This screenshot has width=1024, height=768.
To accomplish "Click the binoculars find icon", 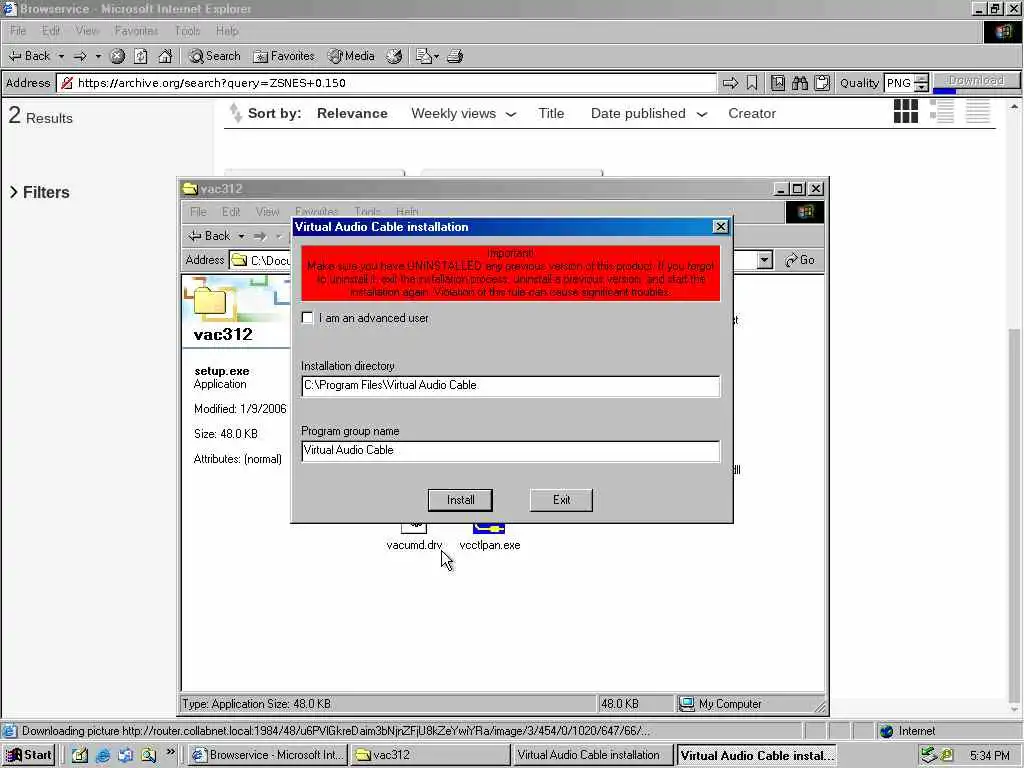I will [x=800, y=83].
